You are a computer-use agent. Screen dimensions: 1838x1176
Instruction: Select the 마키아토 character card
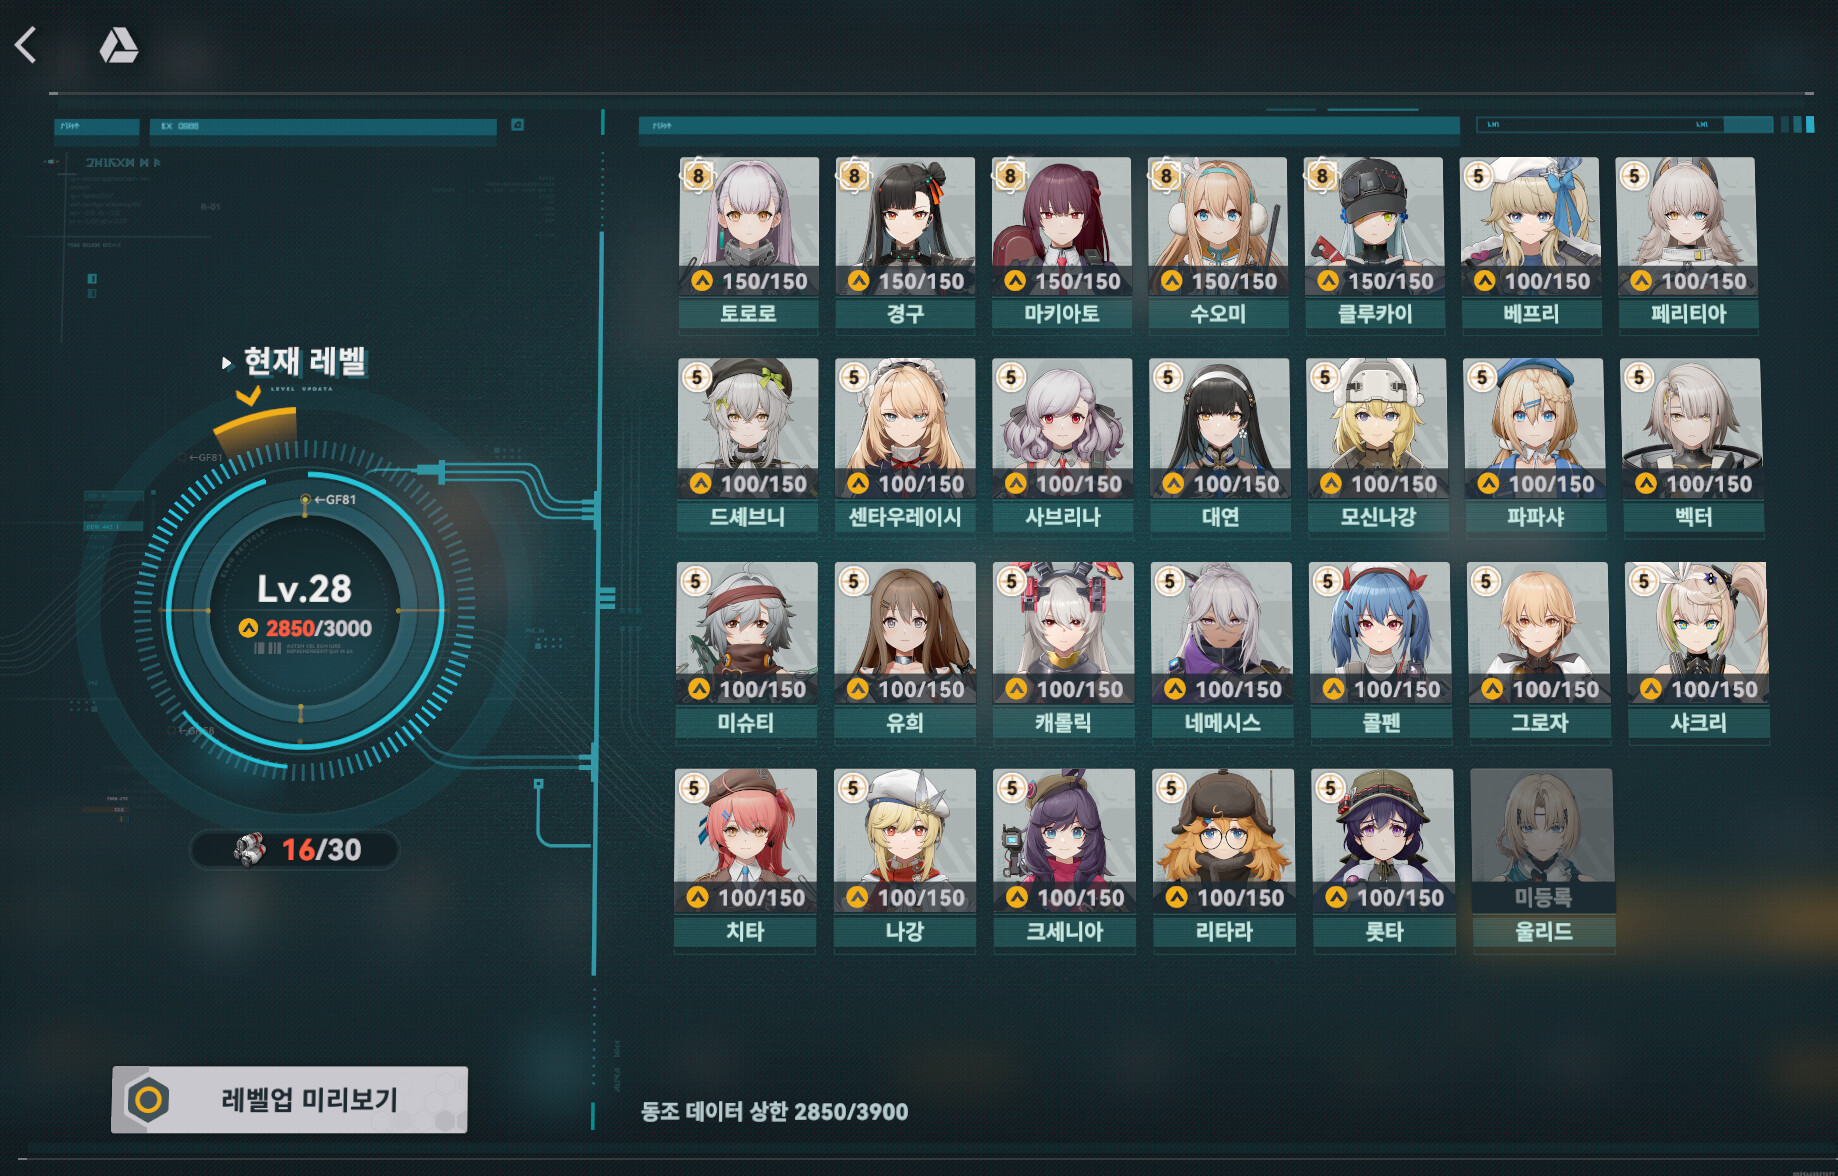[1062, 244]
